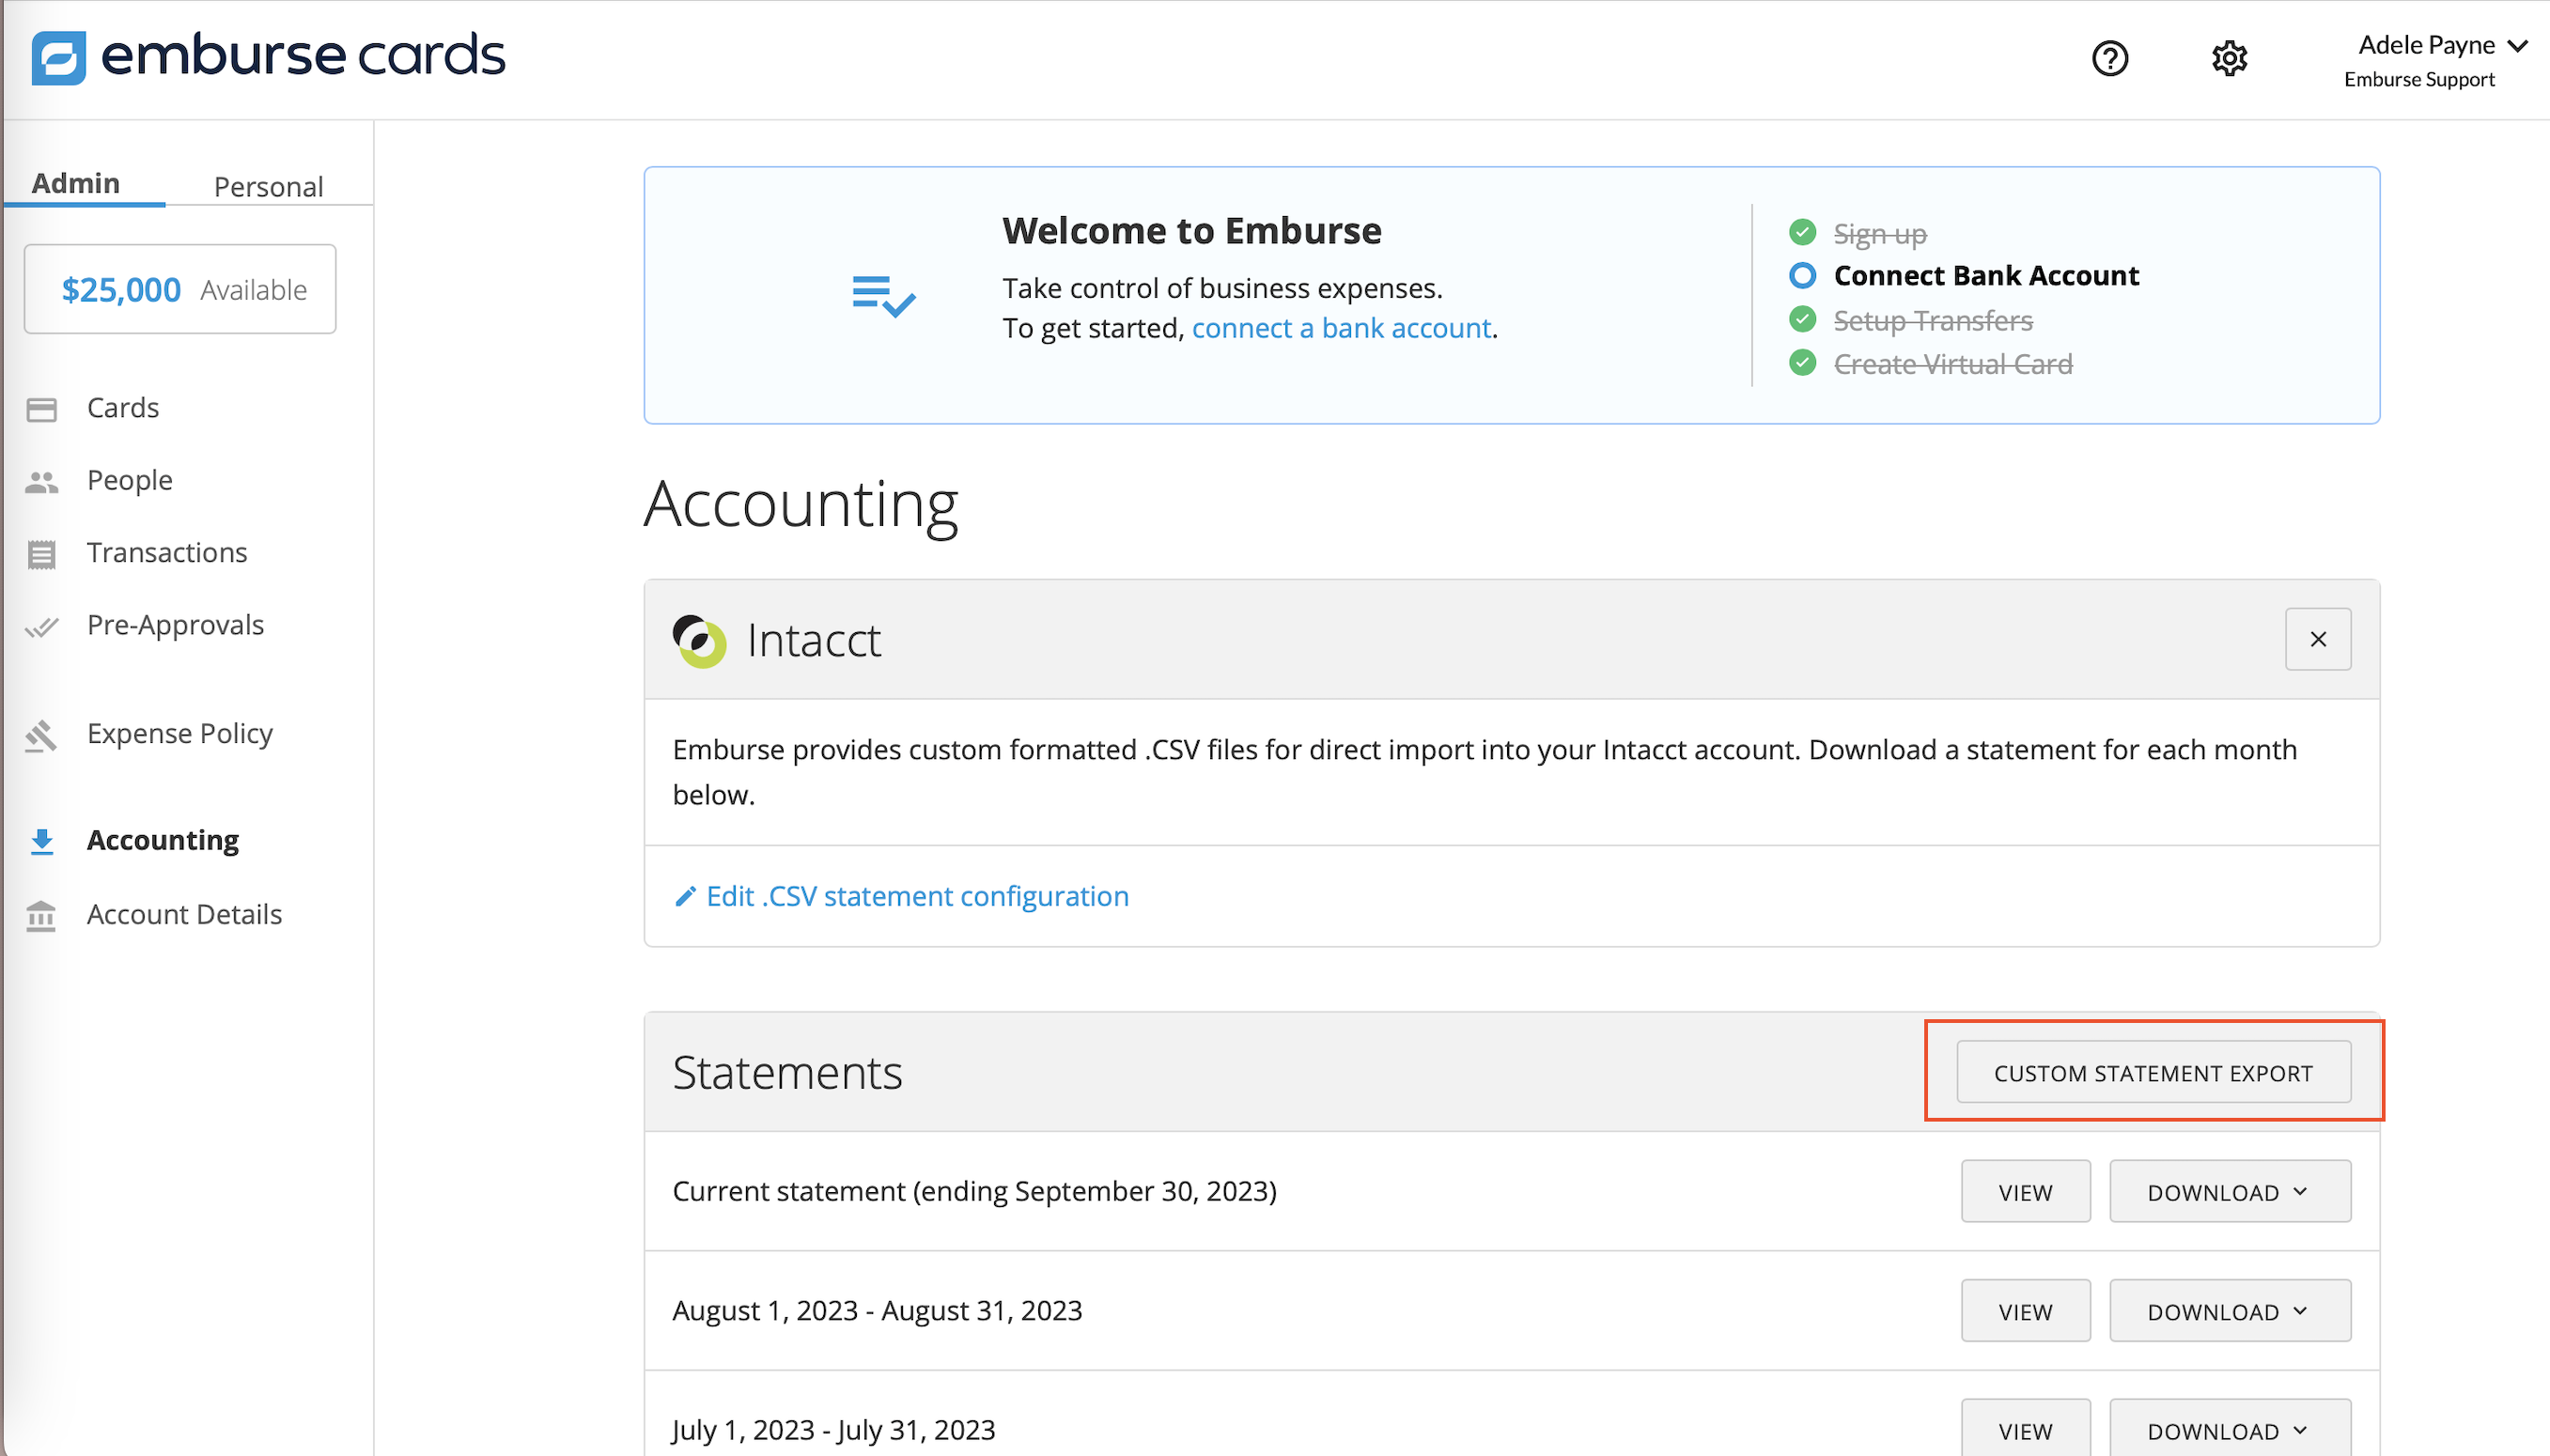Screen dimensions: 2550x1456
Task: Open Pre-Approvals in the sidebar
Action: [175, 625]
